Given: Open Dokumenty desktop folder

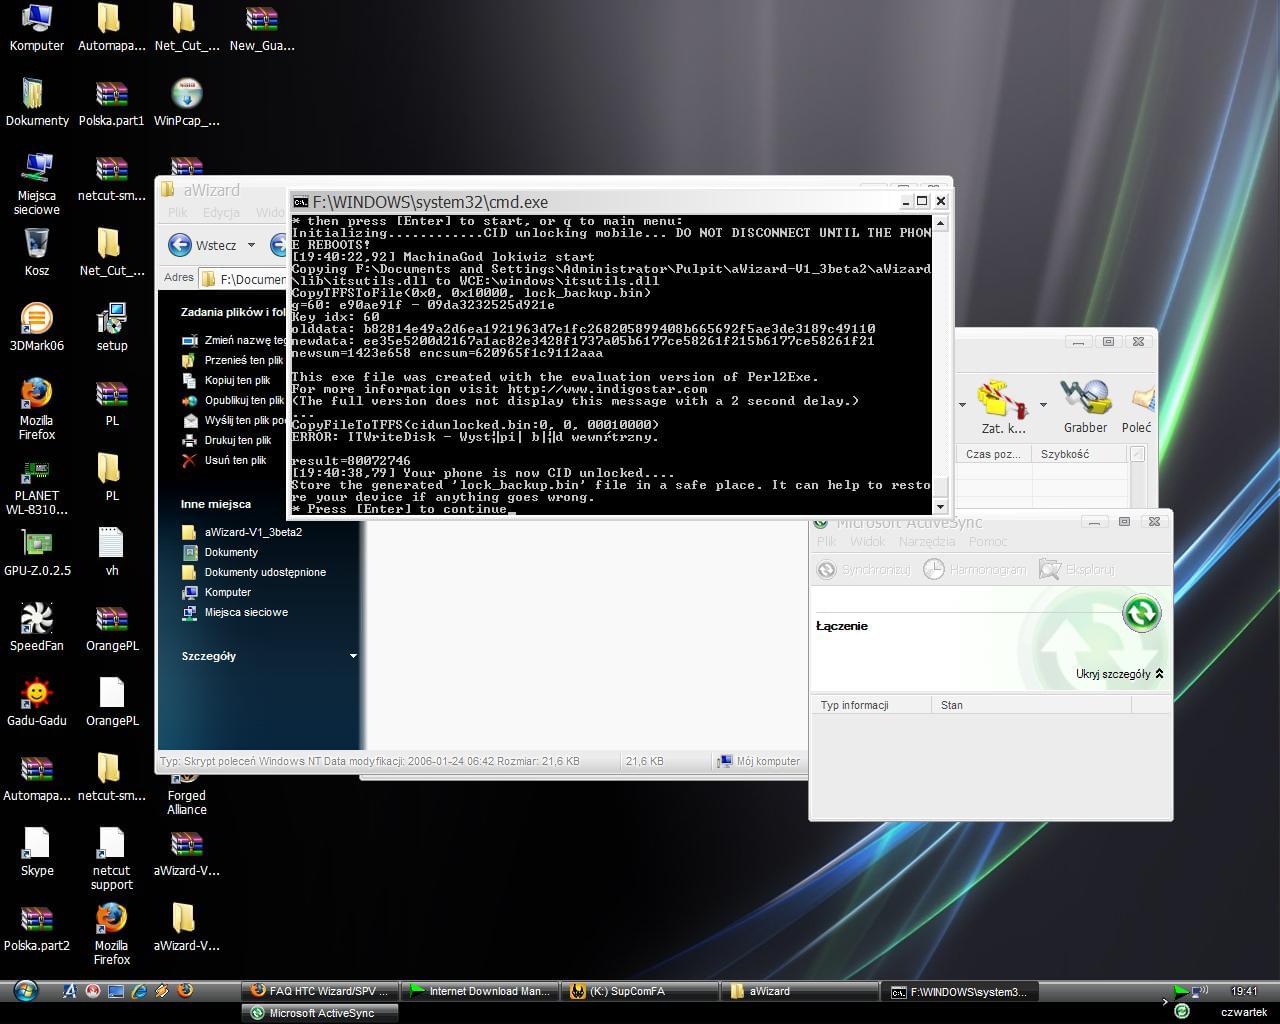Looking at the screenshot, I should click(37, 102).
